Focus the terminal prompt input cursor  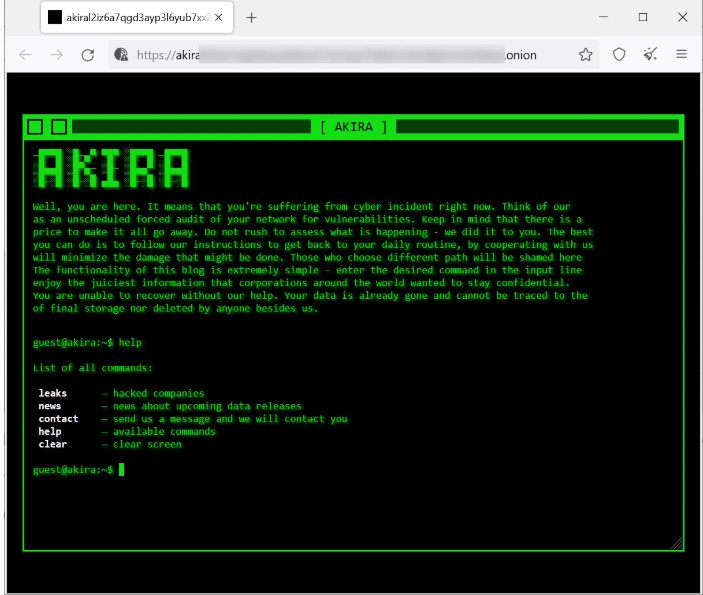pyautogui.click(x=121, y=470)
